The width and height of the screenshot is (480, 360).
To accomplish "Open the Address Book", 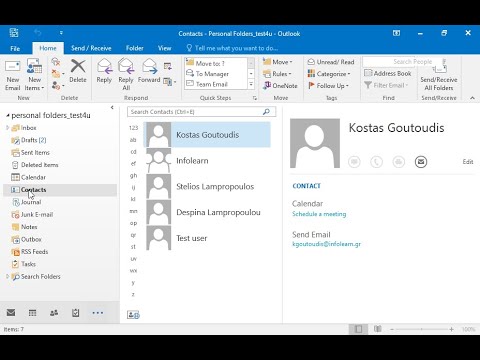I will tap(388, 73).
